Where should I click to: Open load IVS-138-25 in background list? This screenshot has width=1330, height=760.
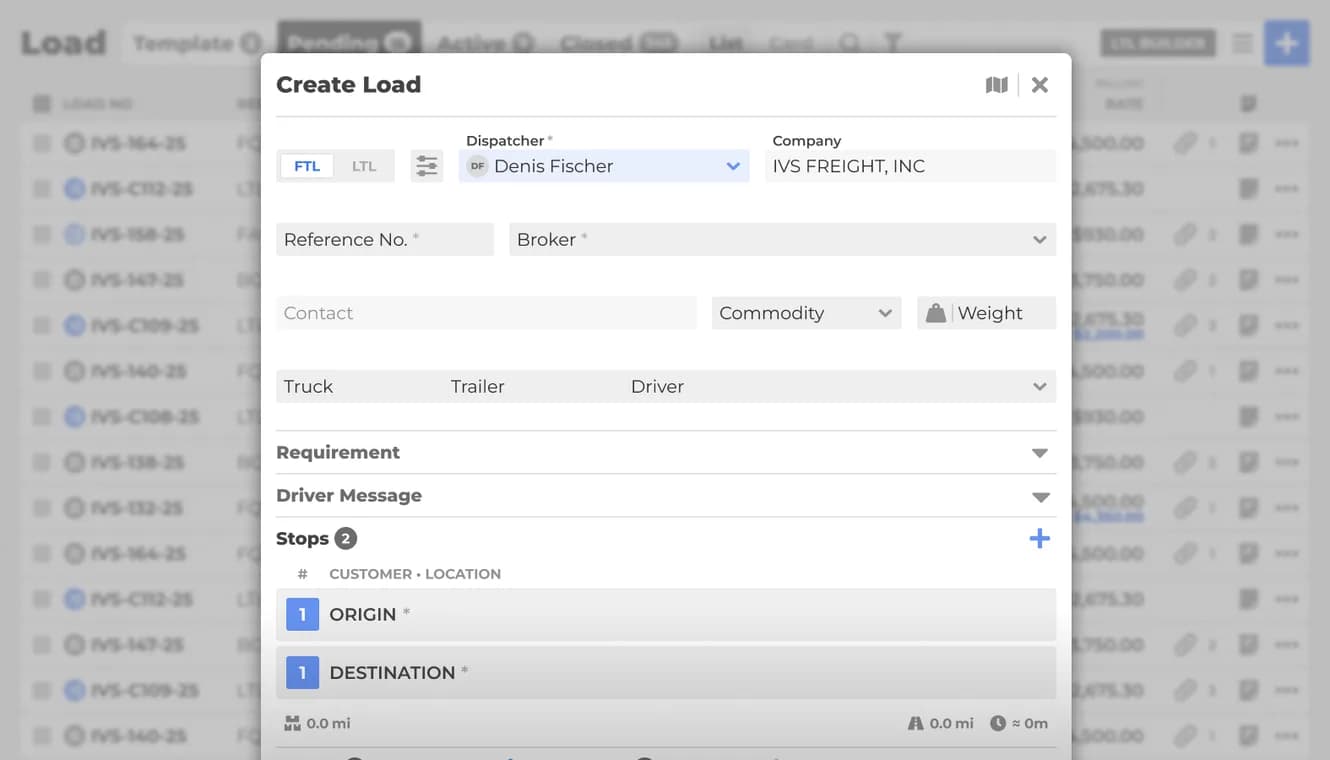coord(137,462)
